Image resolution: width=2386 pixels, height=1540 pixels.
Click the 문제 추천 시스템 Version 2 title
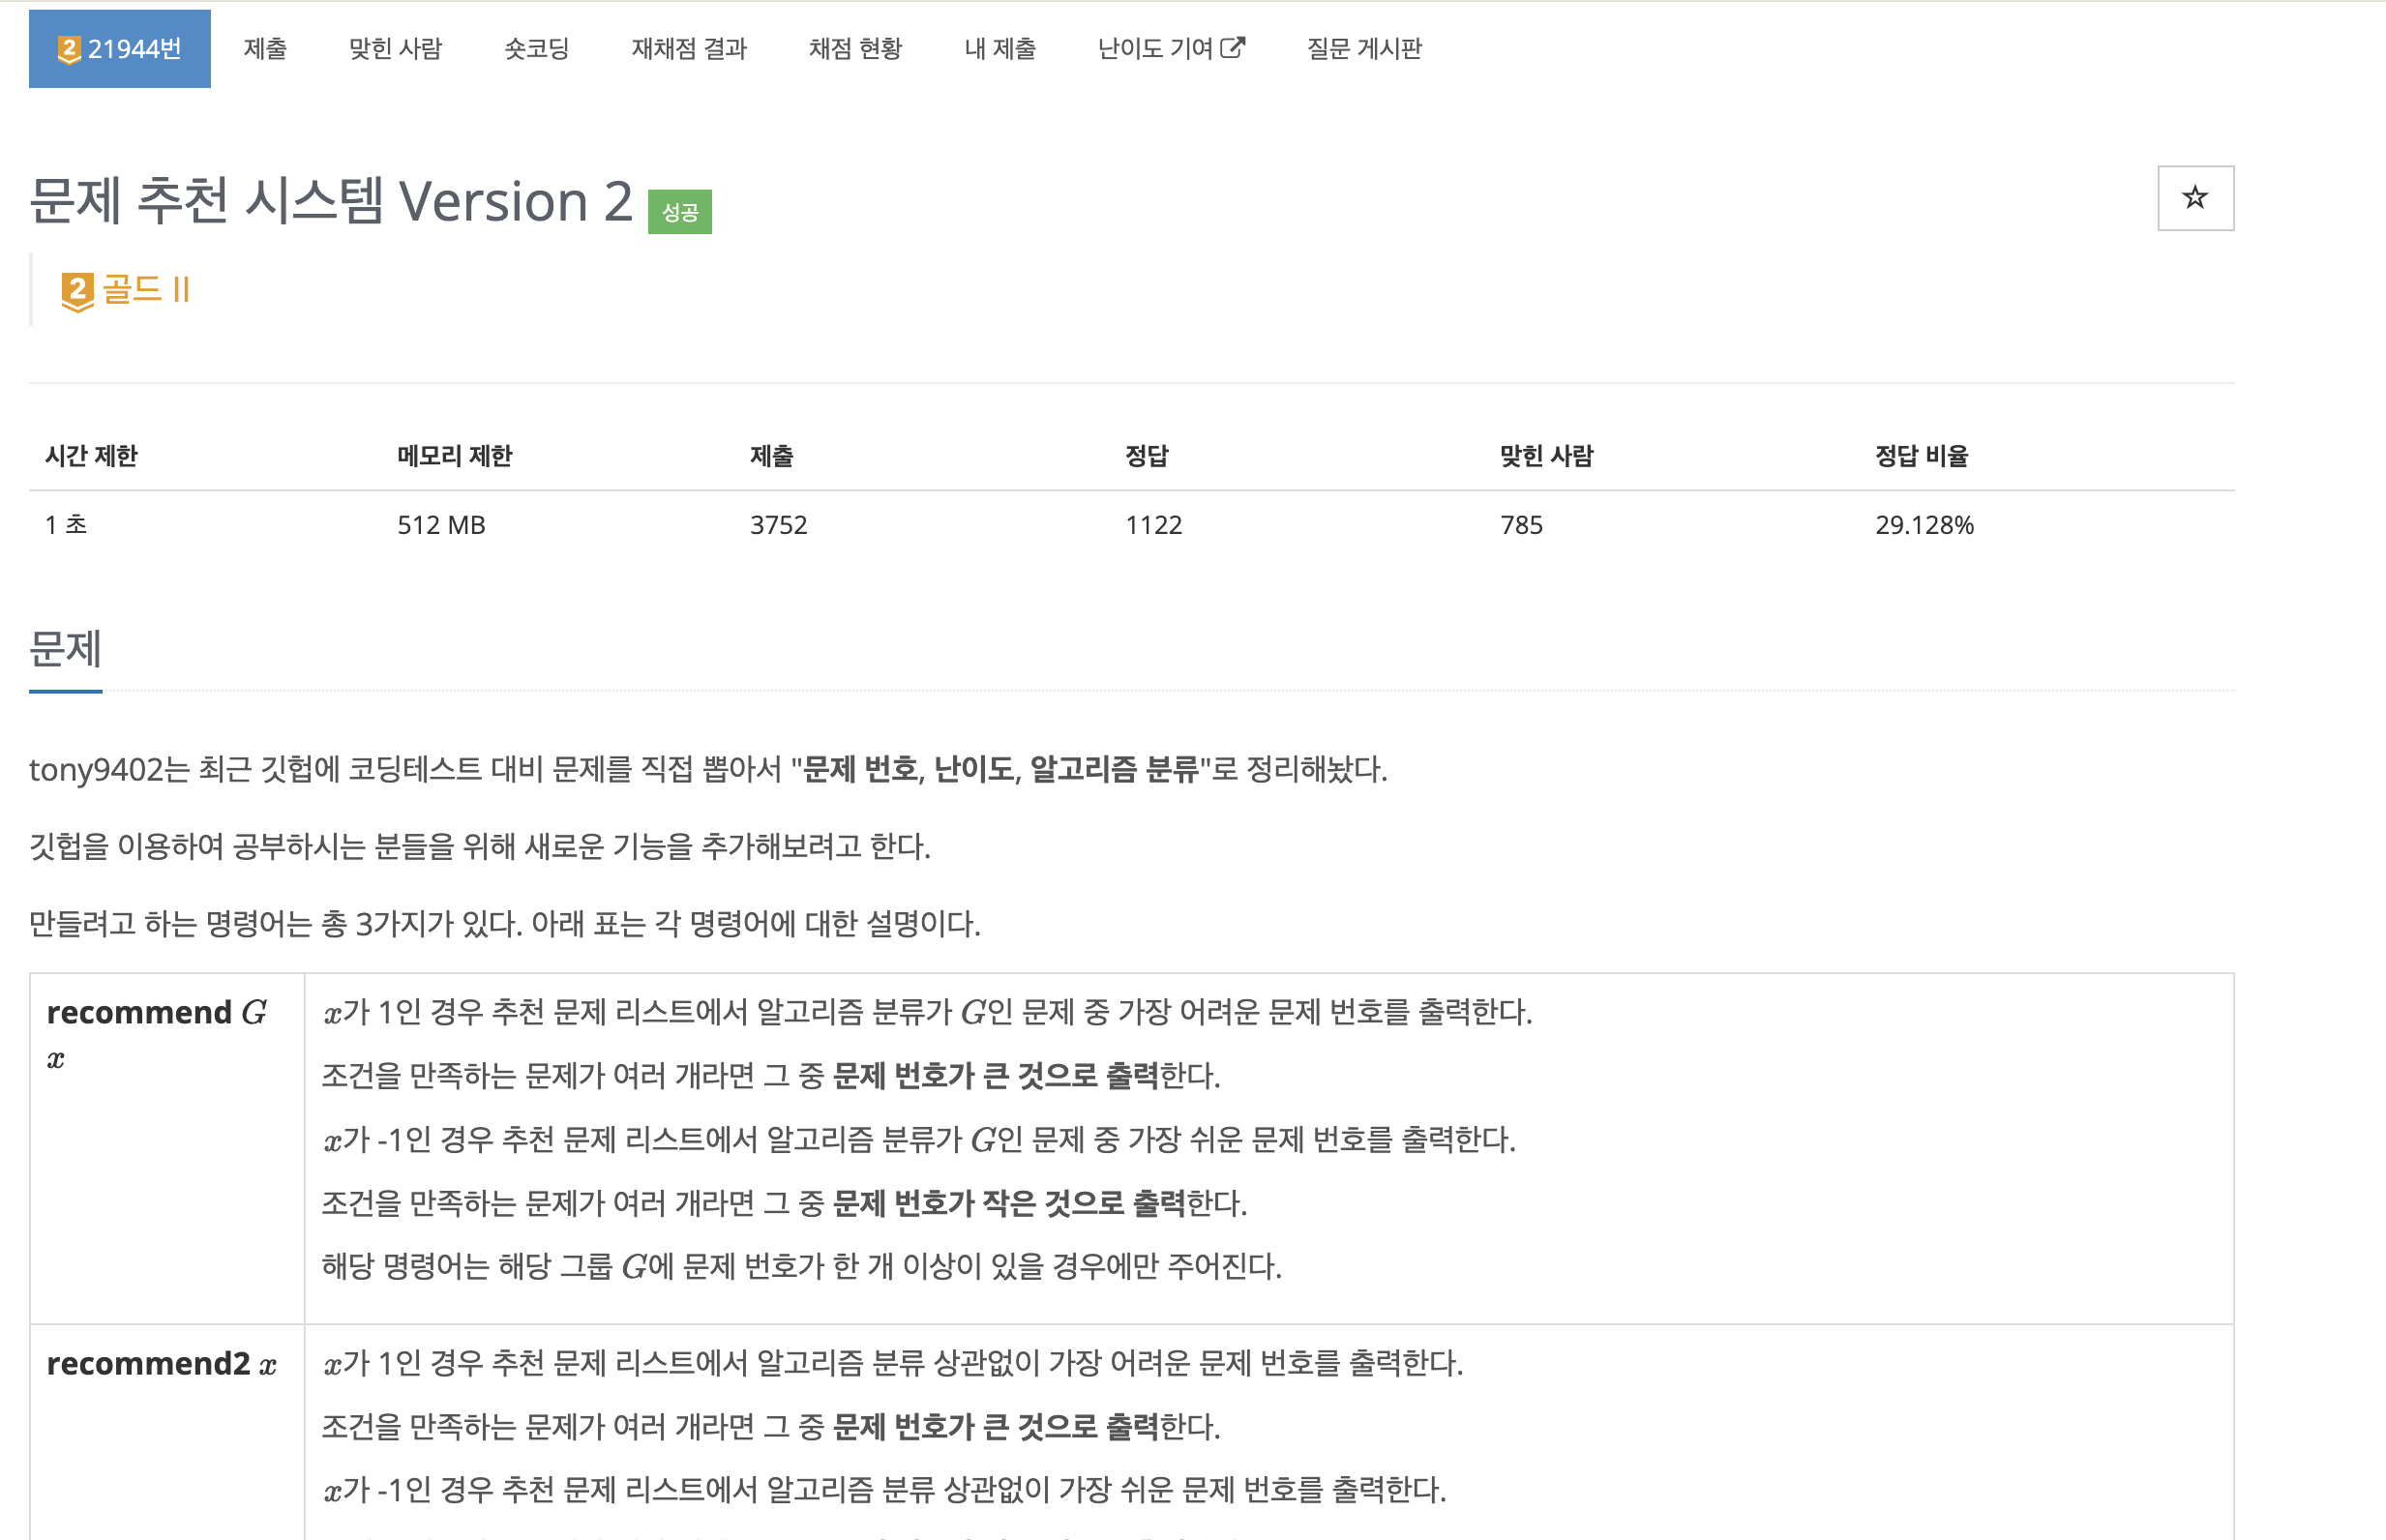click(331, 201)
